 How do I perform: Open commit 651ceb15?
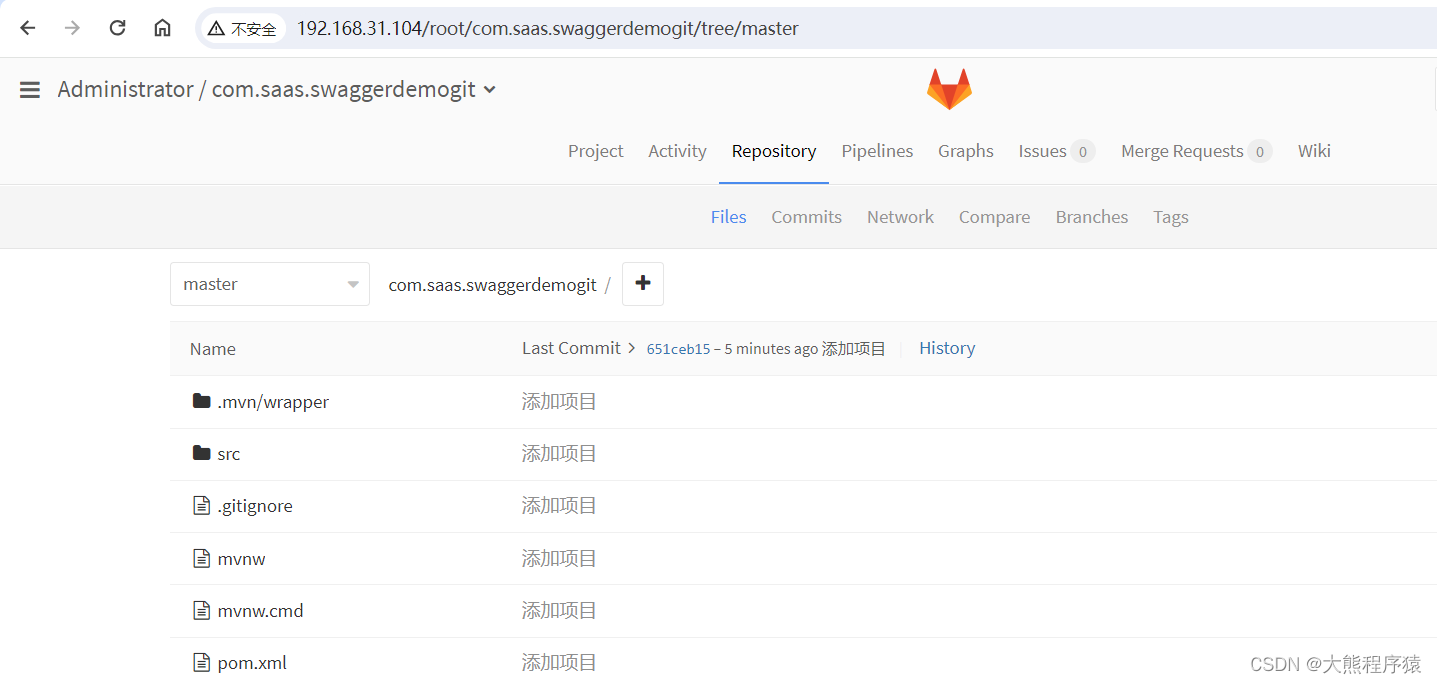coord(678,348)
